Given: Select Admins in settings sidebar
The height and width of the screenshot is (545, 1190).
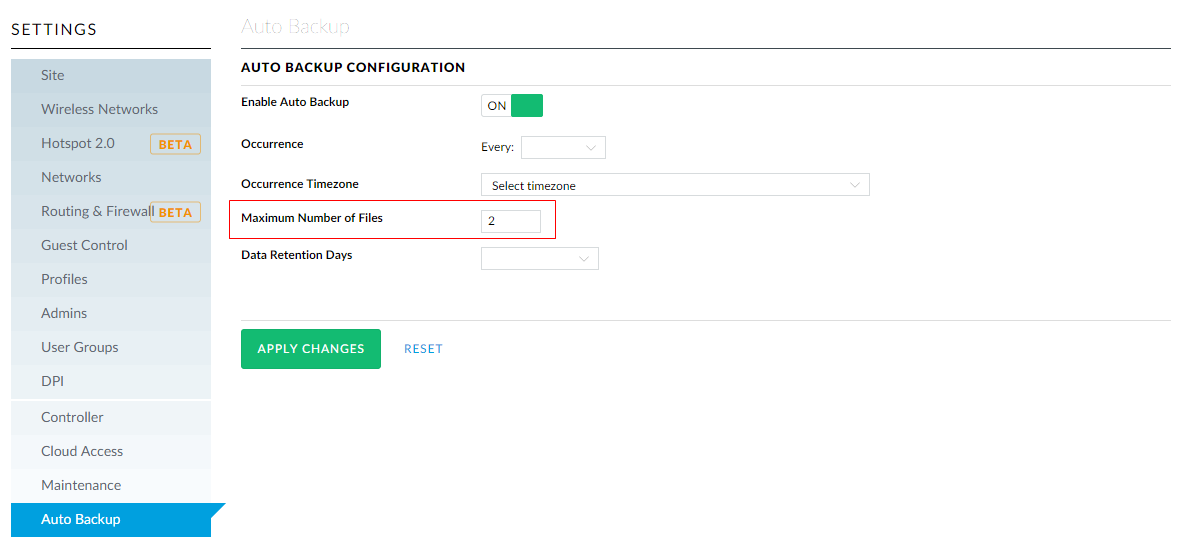Looking at the screenshot, I should click(x=64, y=314).
